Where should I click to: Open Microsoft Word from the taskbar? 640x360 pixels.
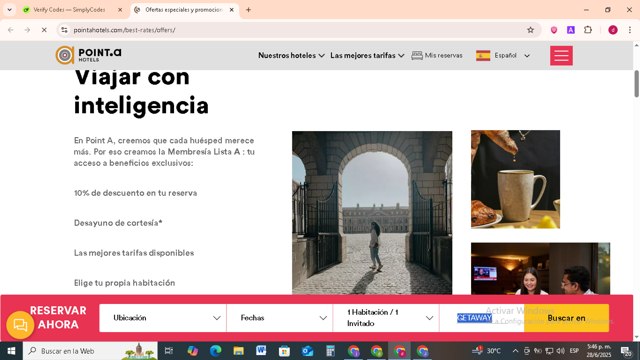[x=261, y=351]
